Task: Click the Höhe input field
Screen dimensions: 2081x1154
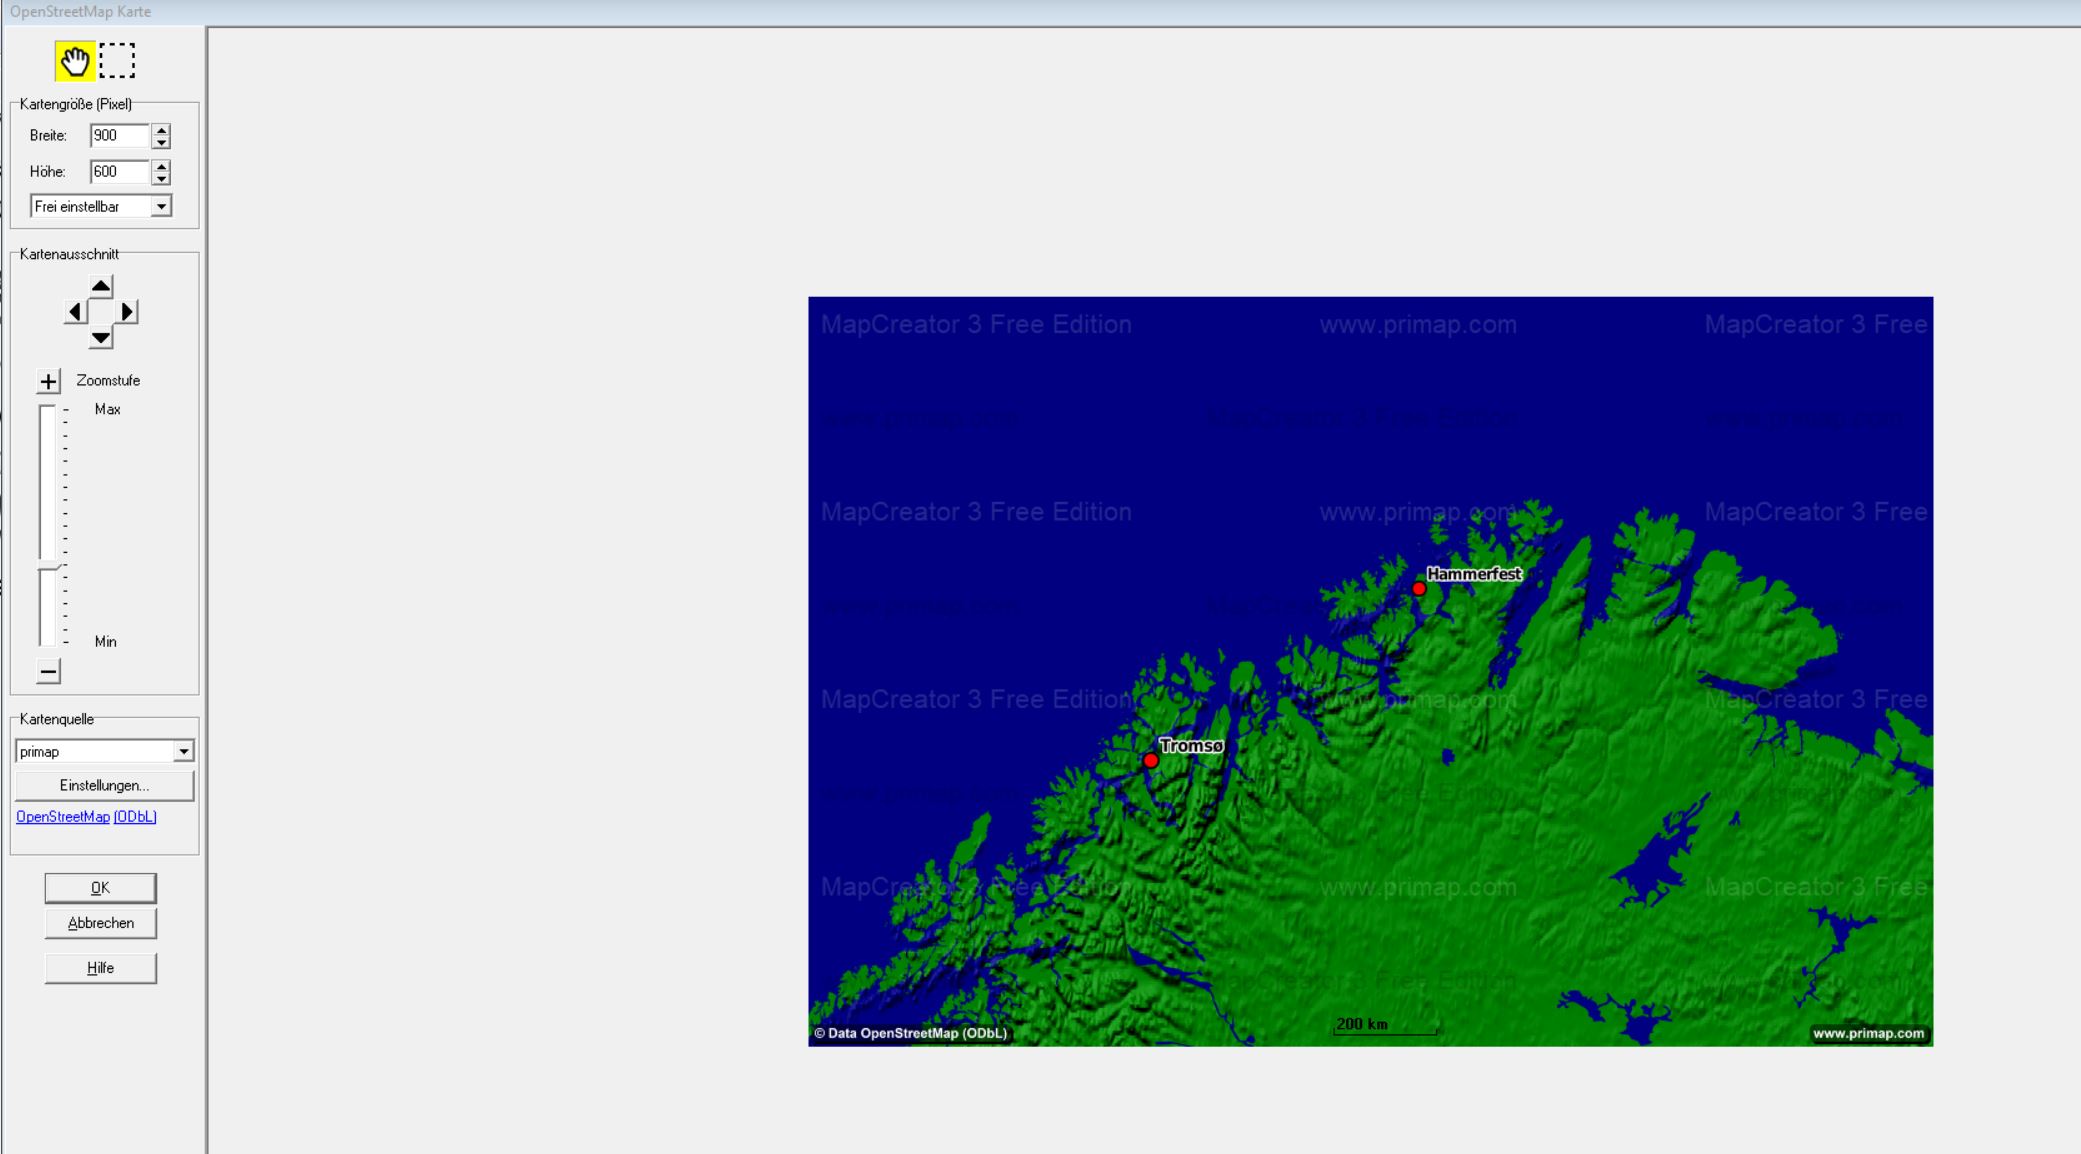Action: tap(118, 172)
